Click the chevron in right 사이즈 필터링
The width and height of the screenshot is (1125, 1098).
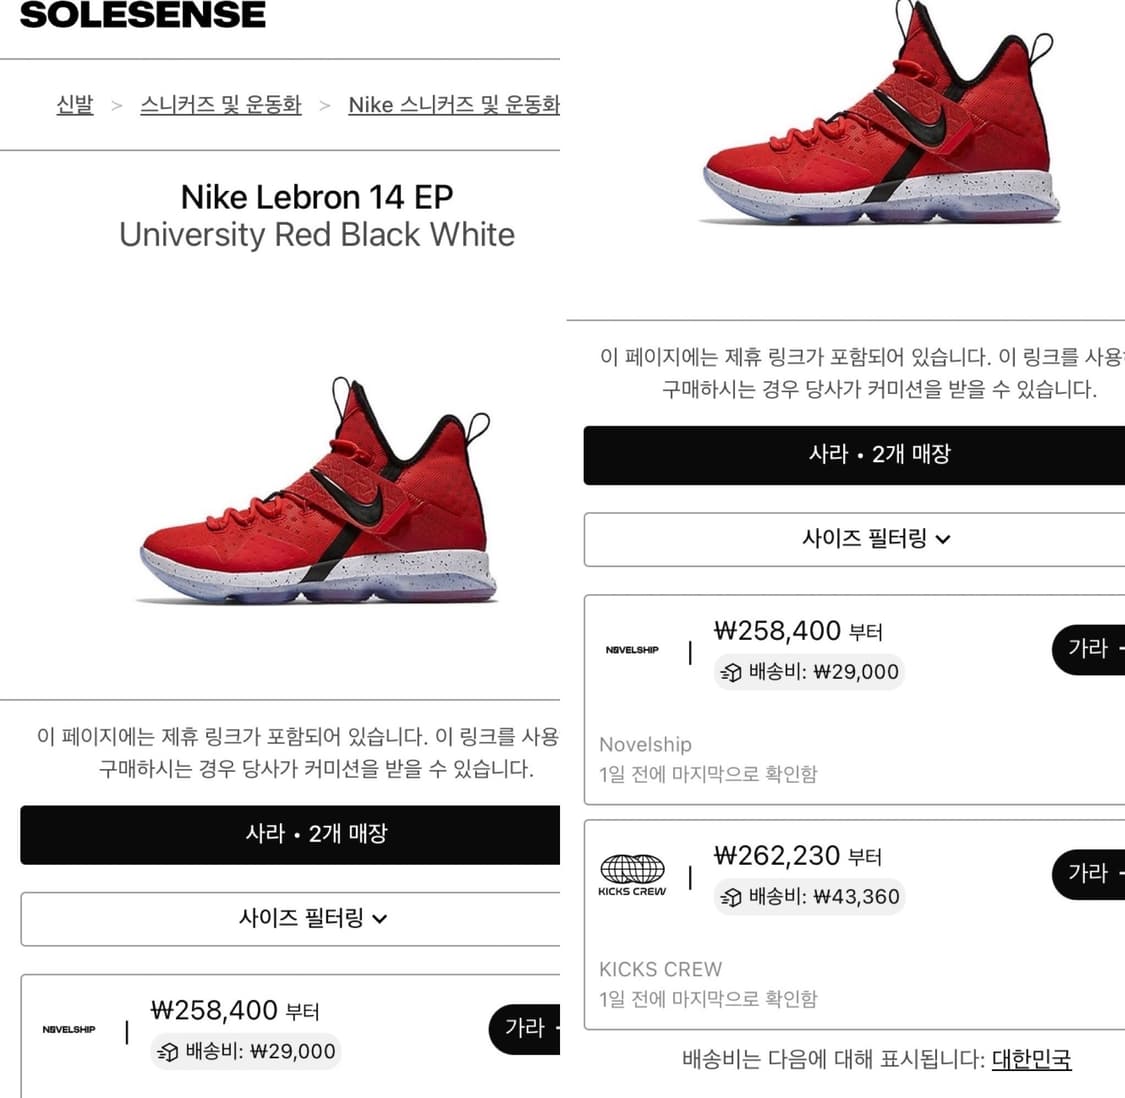(943, 540)
